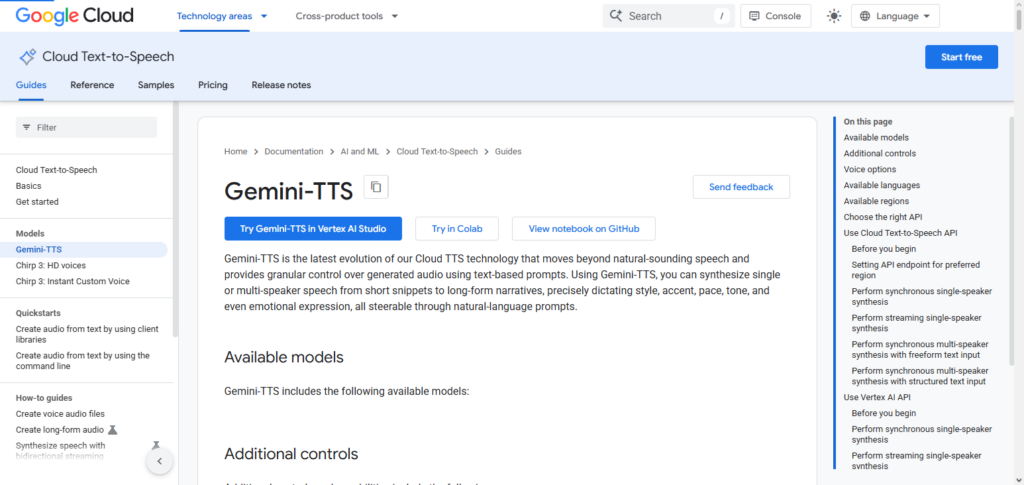Image resolution: width=1024 pixels, height=485 pixels.
Task: Click the globe icon in Language button
Action: (865, 16)
